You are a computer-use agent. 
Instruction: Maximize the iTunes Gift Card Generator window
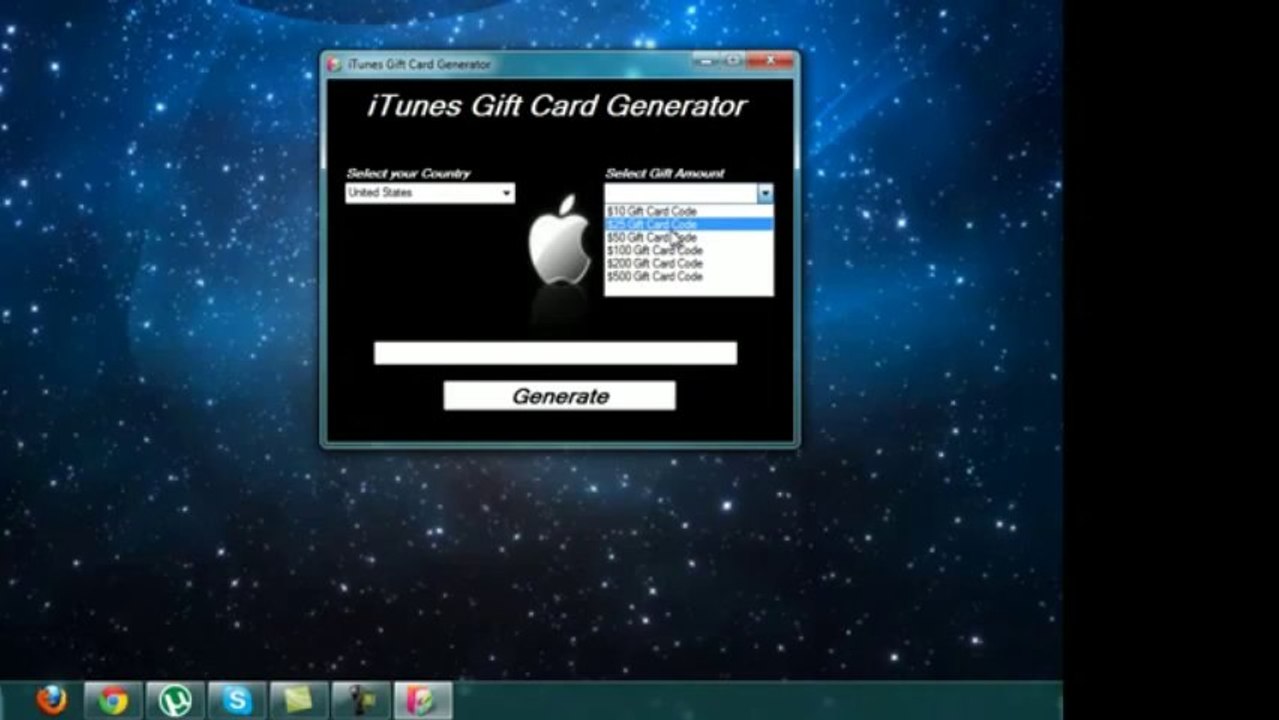(x=732, y=61)
